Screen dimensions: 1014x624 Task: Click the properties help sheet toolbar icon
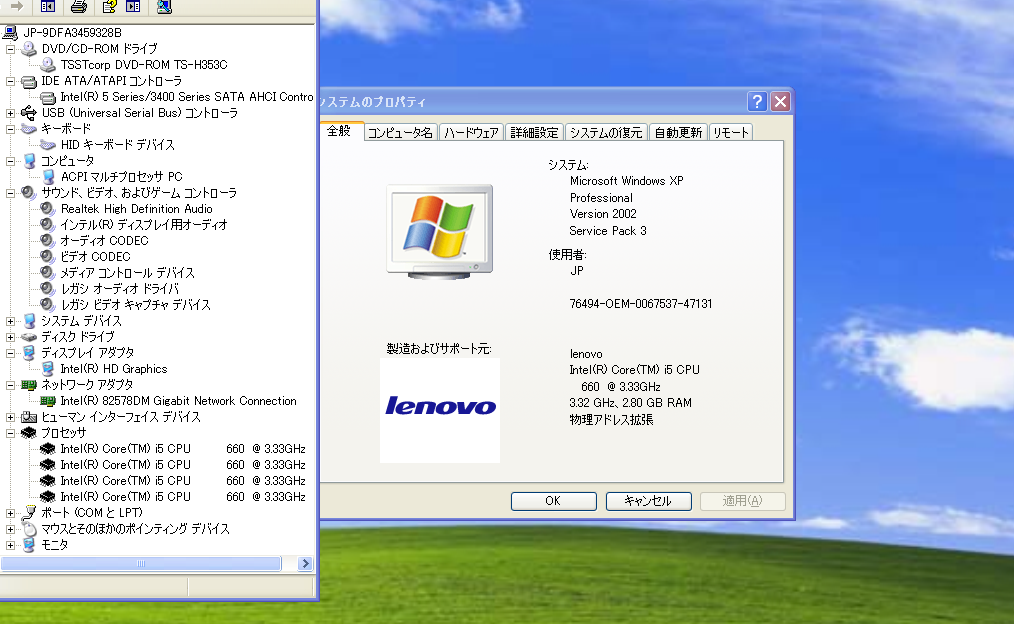109,6
